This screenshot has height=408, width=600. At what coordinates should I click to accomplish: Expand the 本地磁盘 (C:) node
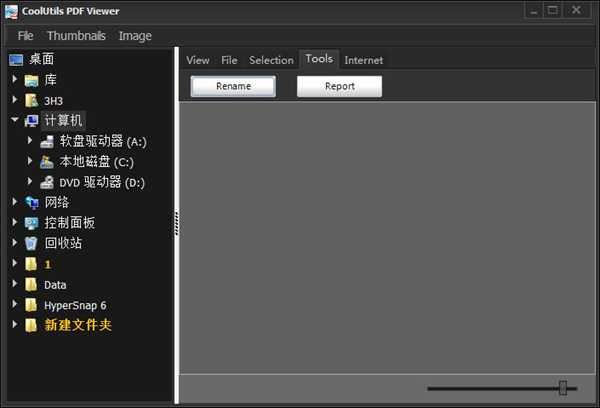point(30,161)
